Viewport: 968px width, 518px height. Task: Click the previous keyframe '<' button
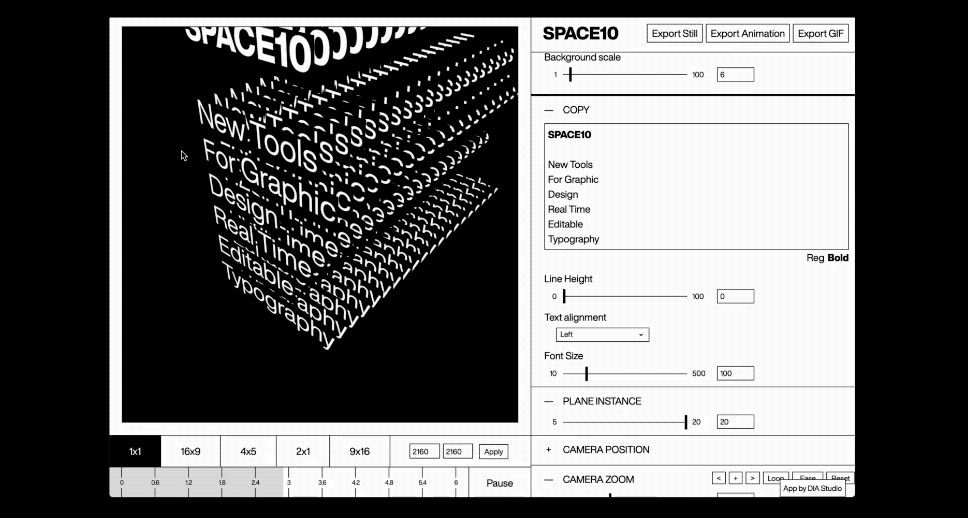pyautogui.click(x=719, y=478)
